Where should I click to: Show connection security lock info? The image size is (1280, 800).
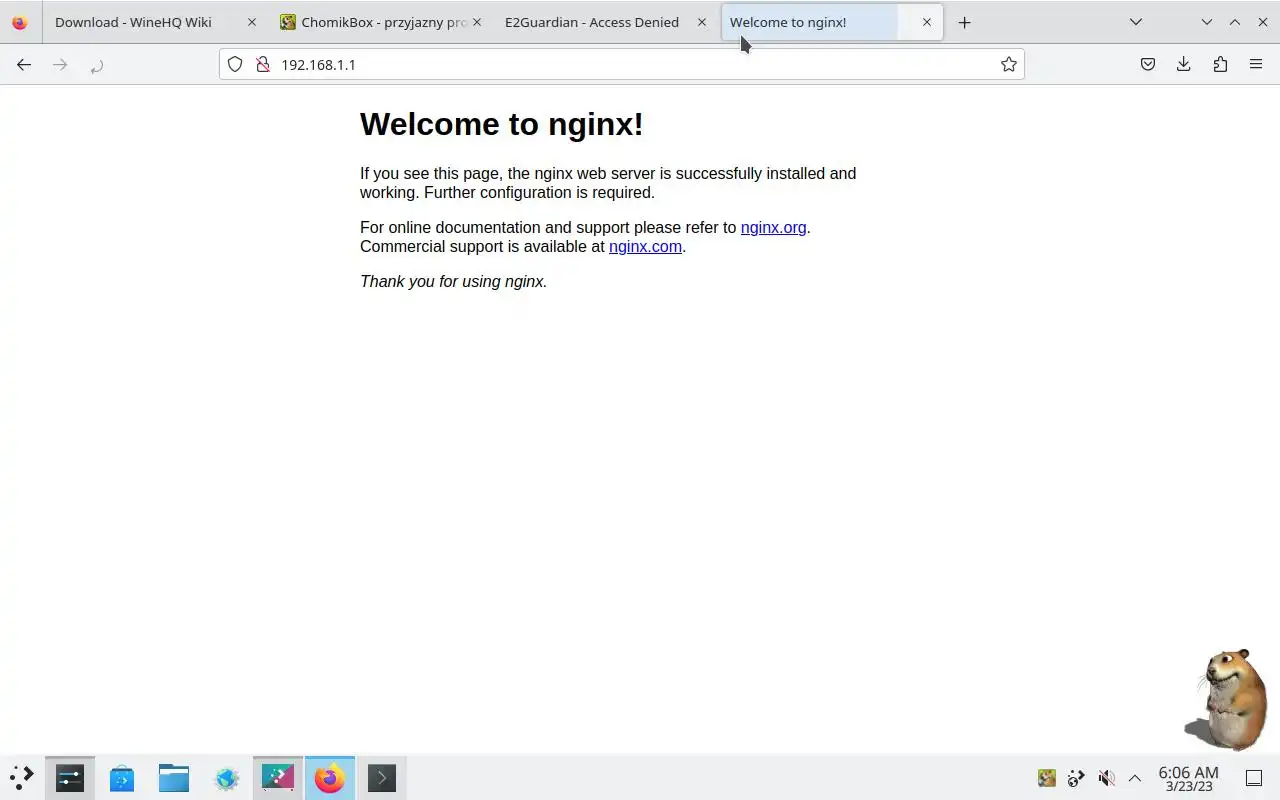click(263, 65)
